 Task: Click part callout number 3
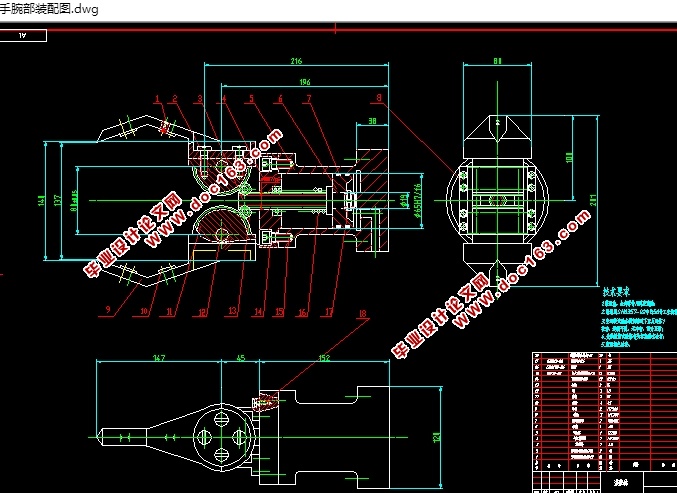tap(199, 99)
